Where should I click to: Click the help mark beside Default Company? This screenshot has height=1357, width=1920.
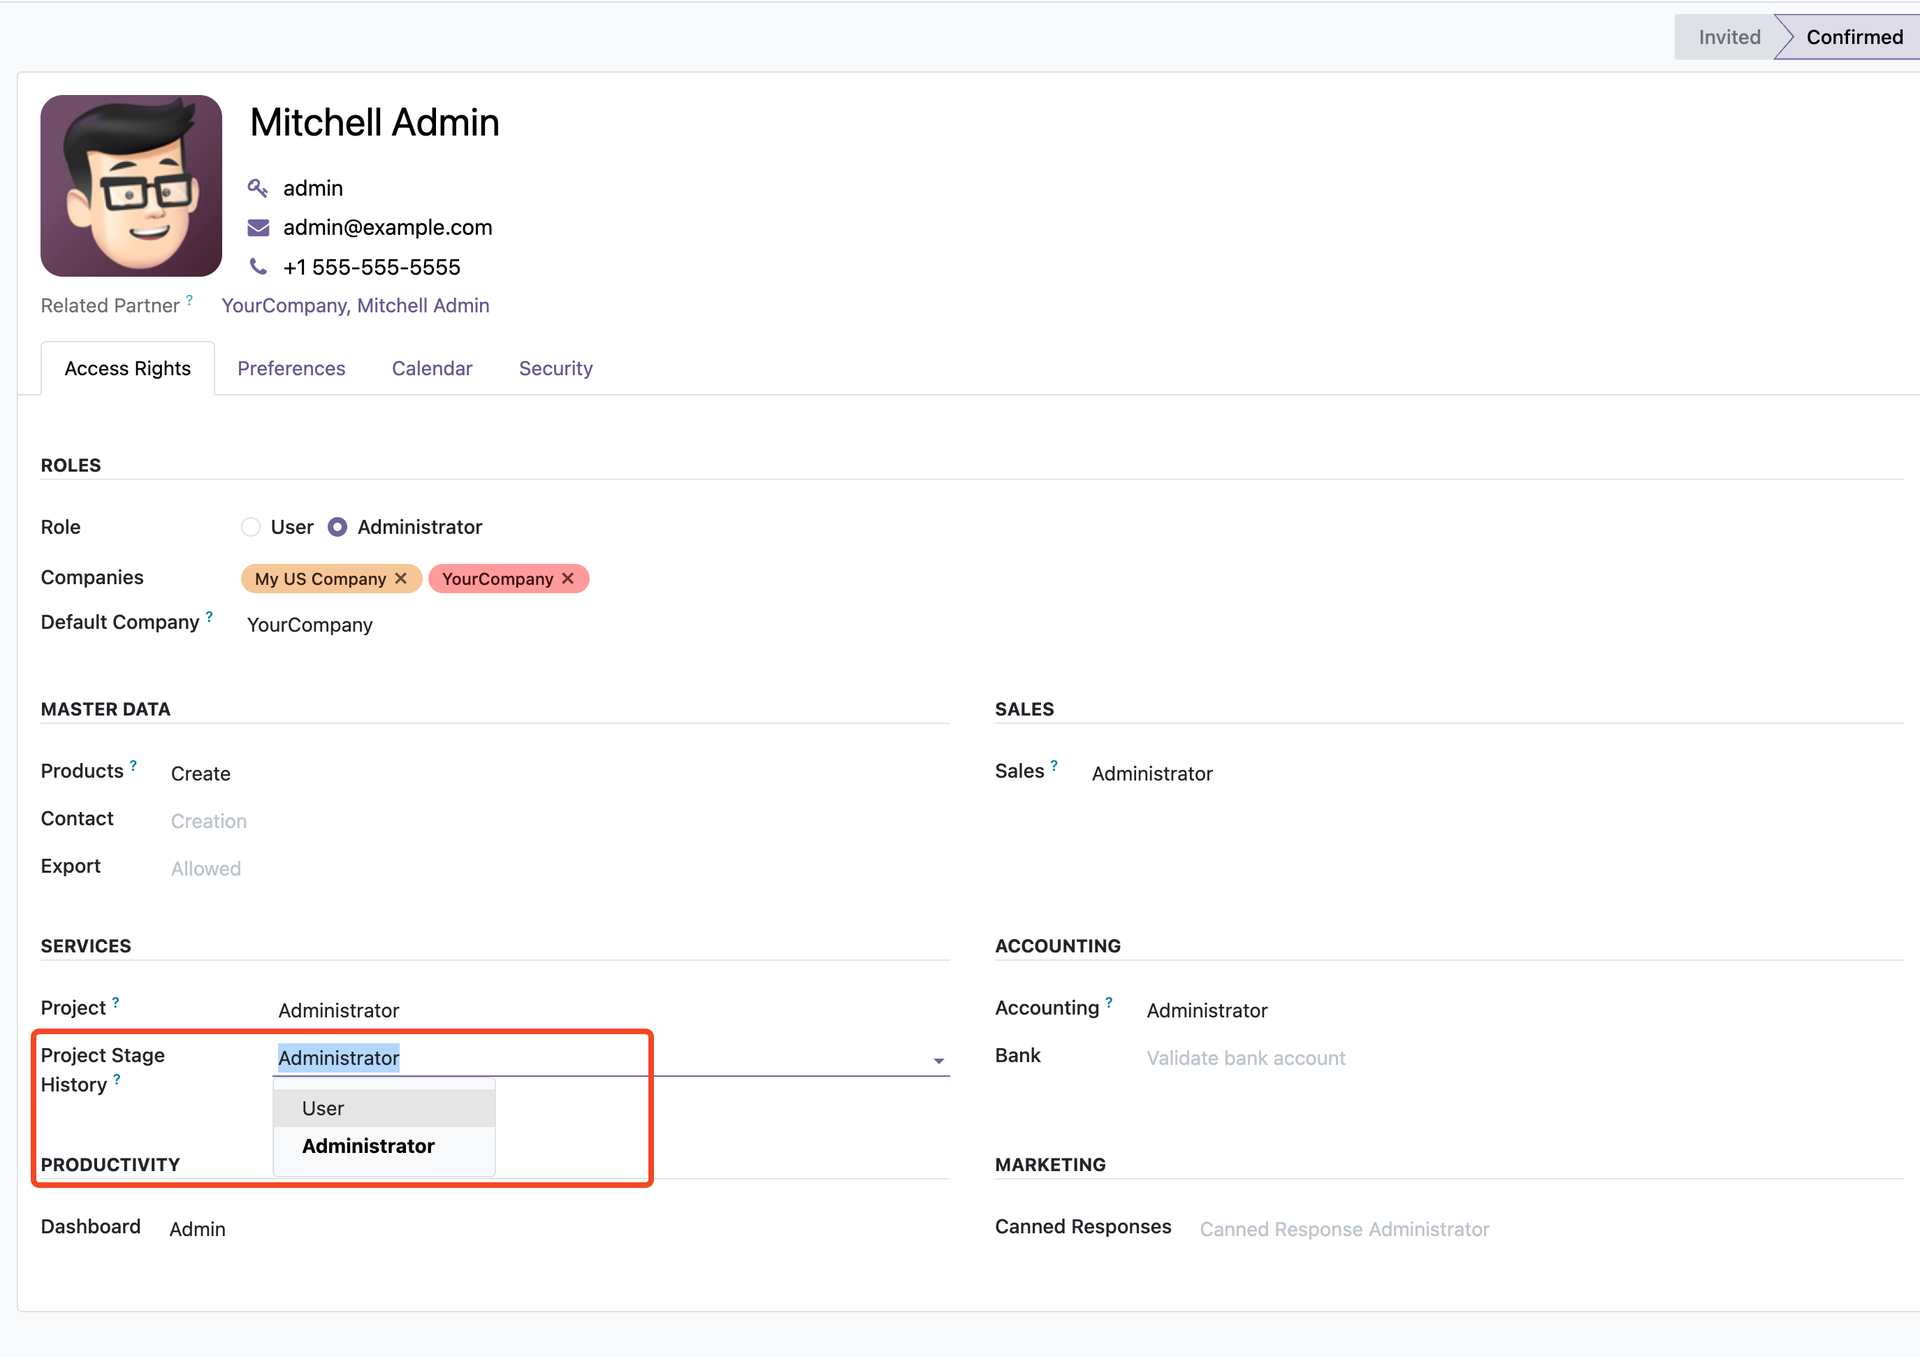tap(209, 617)
